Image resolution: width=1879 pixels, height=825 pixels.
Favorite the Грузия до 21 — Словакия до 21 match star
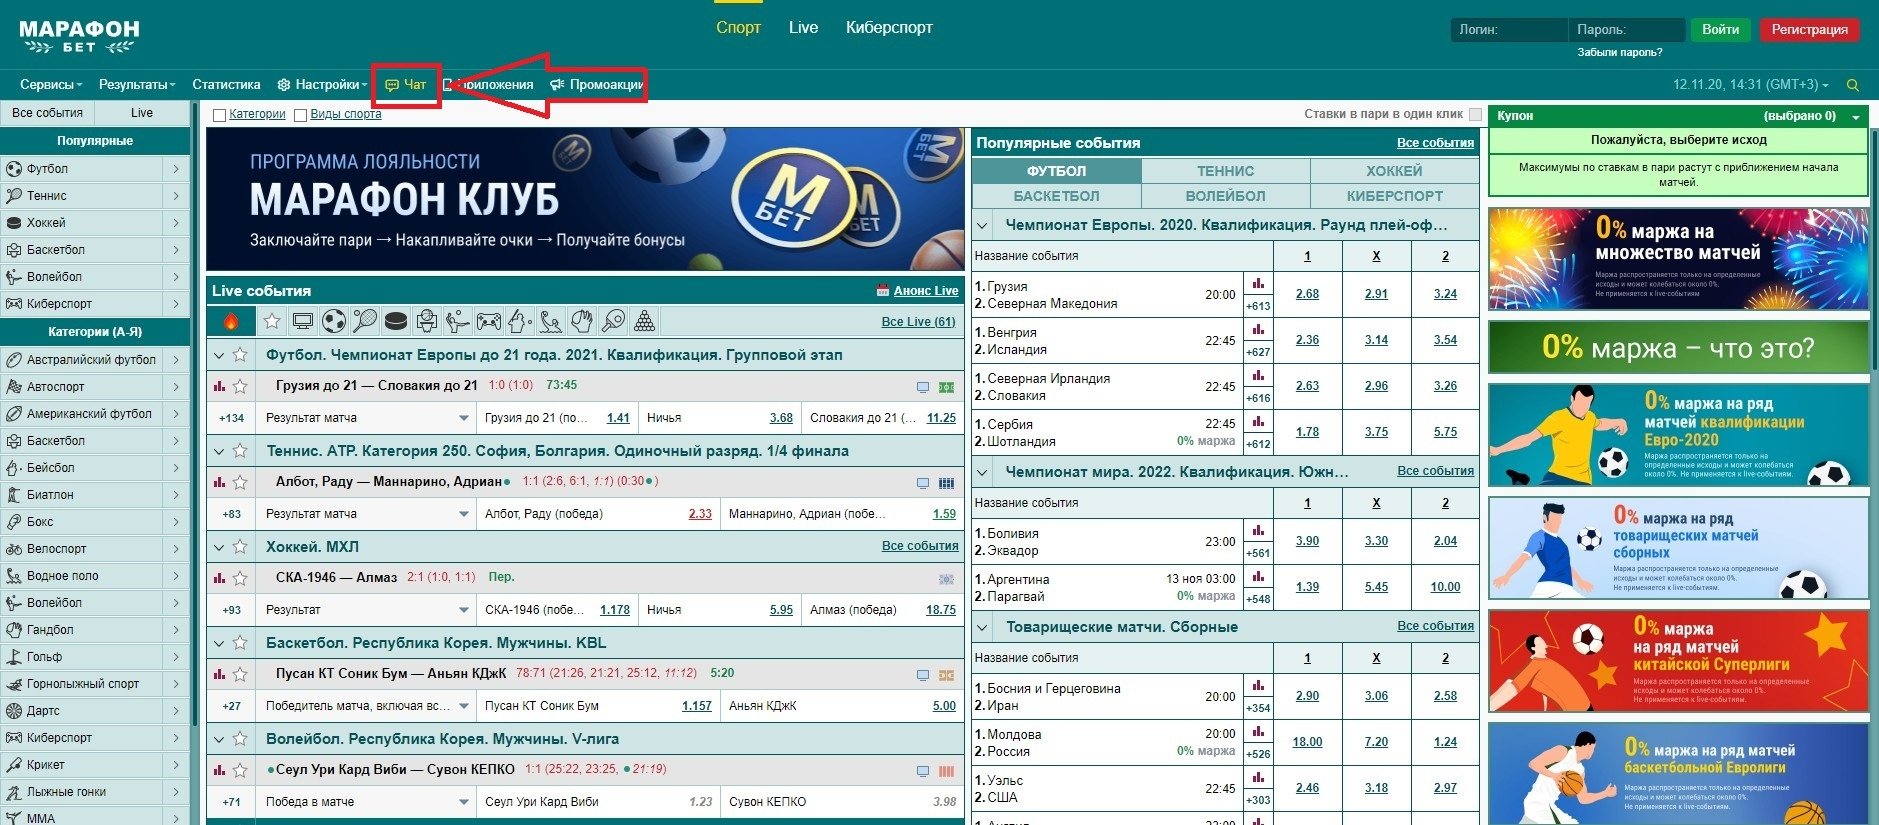tap(240, 386)
